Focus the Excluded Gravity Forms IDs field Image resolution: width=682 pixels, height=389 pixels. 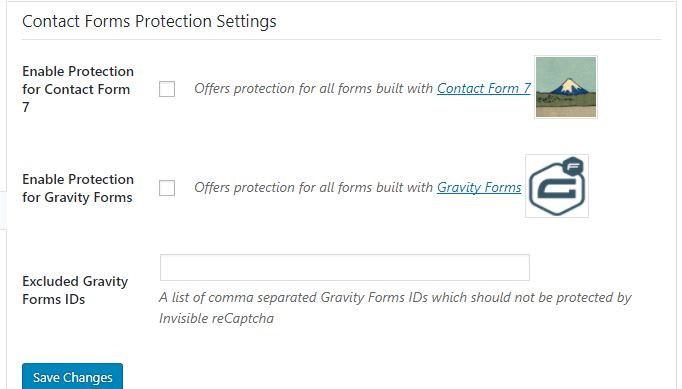(345, 268)
